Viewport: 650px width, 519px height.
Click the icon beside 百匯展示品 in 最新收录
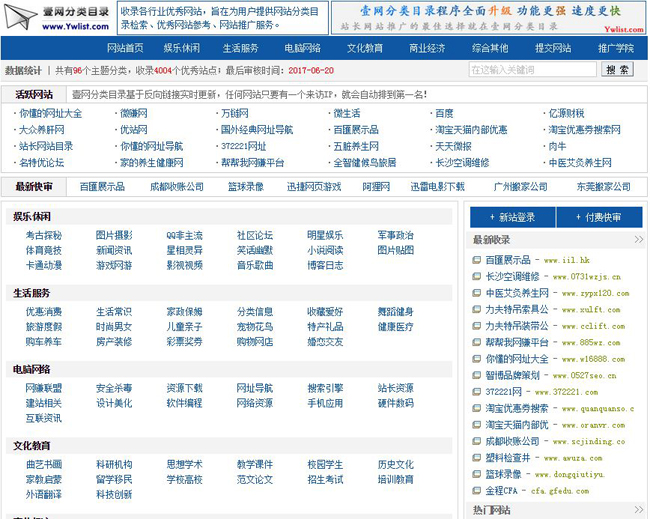click(x=477, y=260)
